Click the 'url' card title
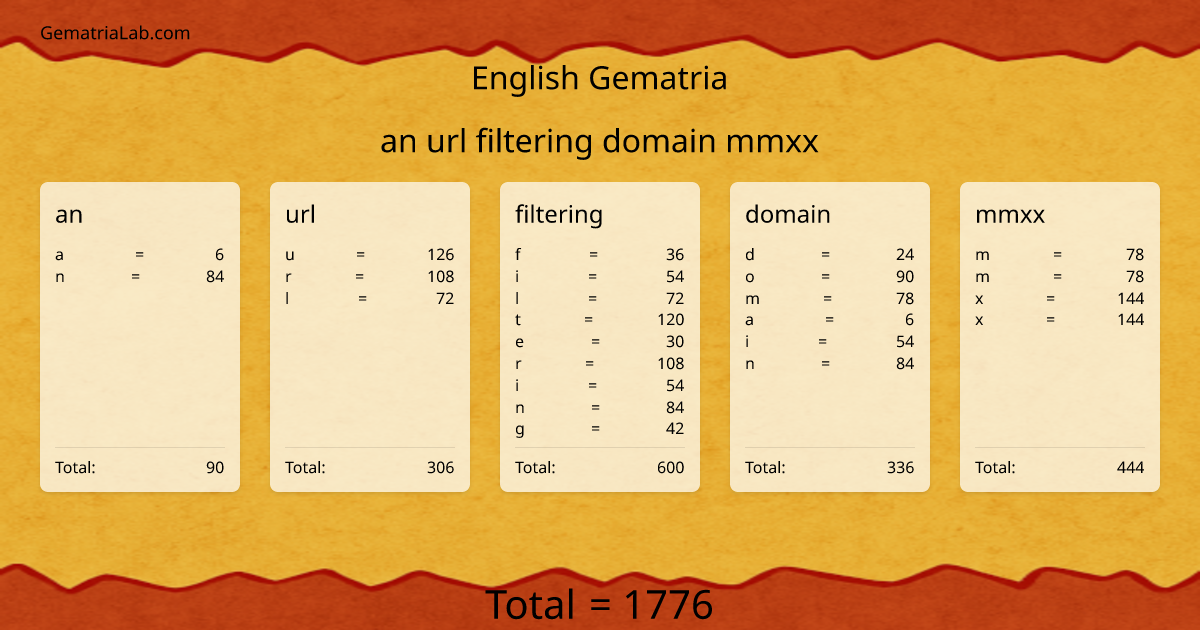 (x=300, y=214)
